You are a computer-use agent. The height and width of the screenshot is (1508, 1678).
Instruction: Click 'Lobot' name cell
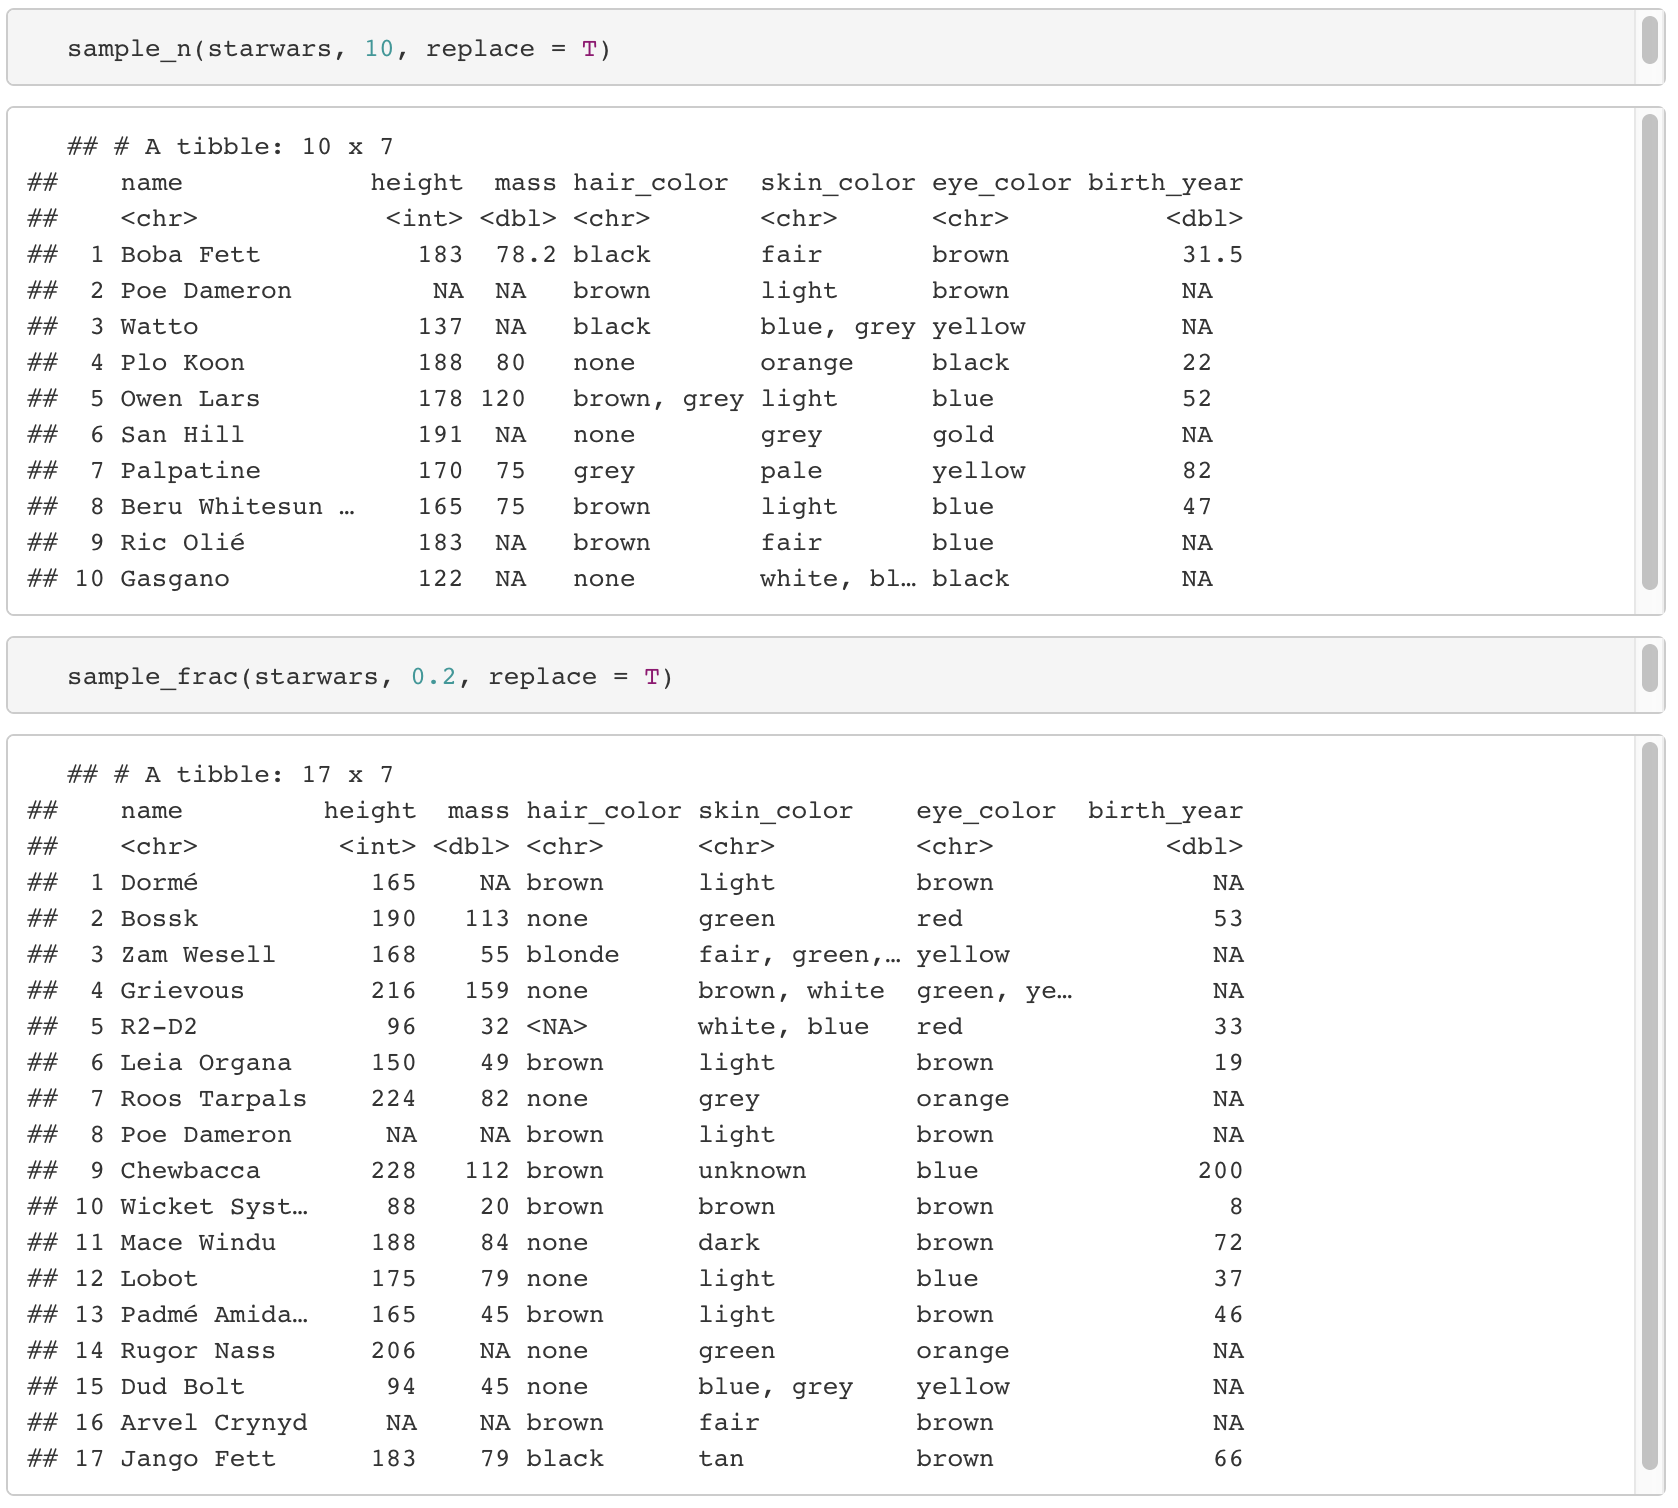pyautogui.click(x=159, y=1279)
